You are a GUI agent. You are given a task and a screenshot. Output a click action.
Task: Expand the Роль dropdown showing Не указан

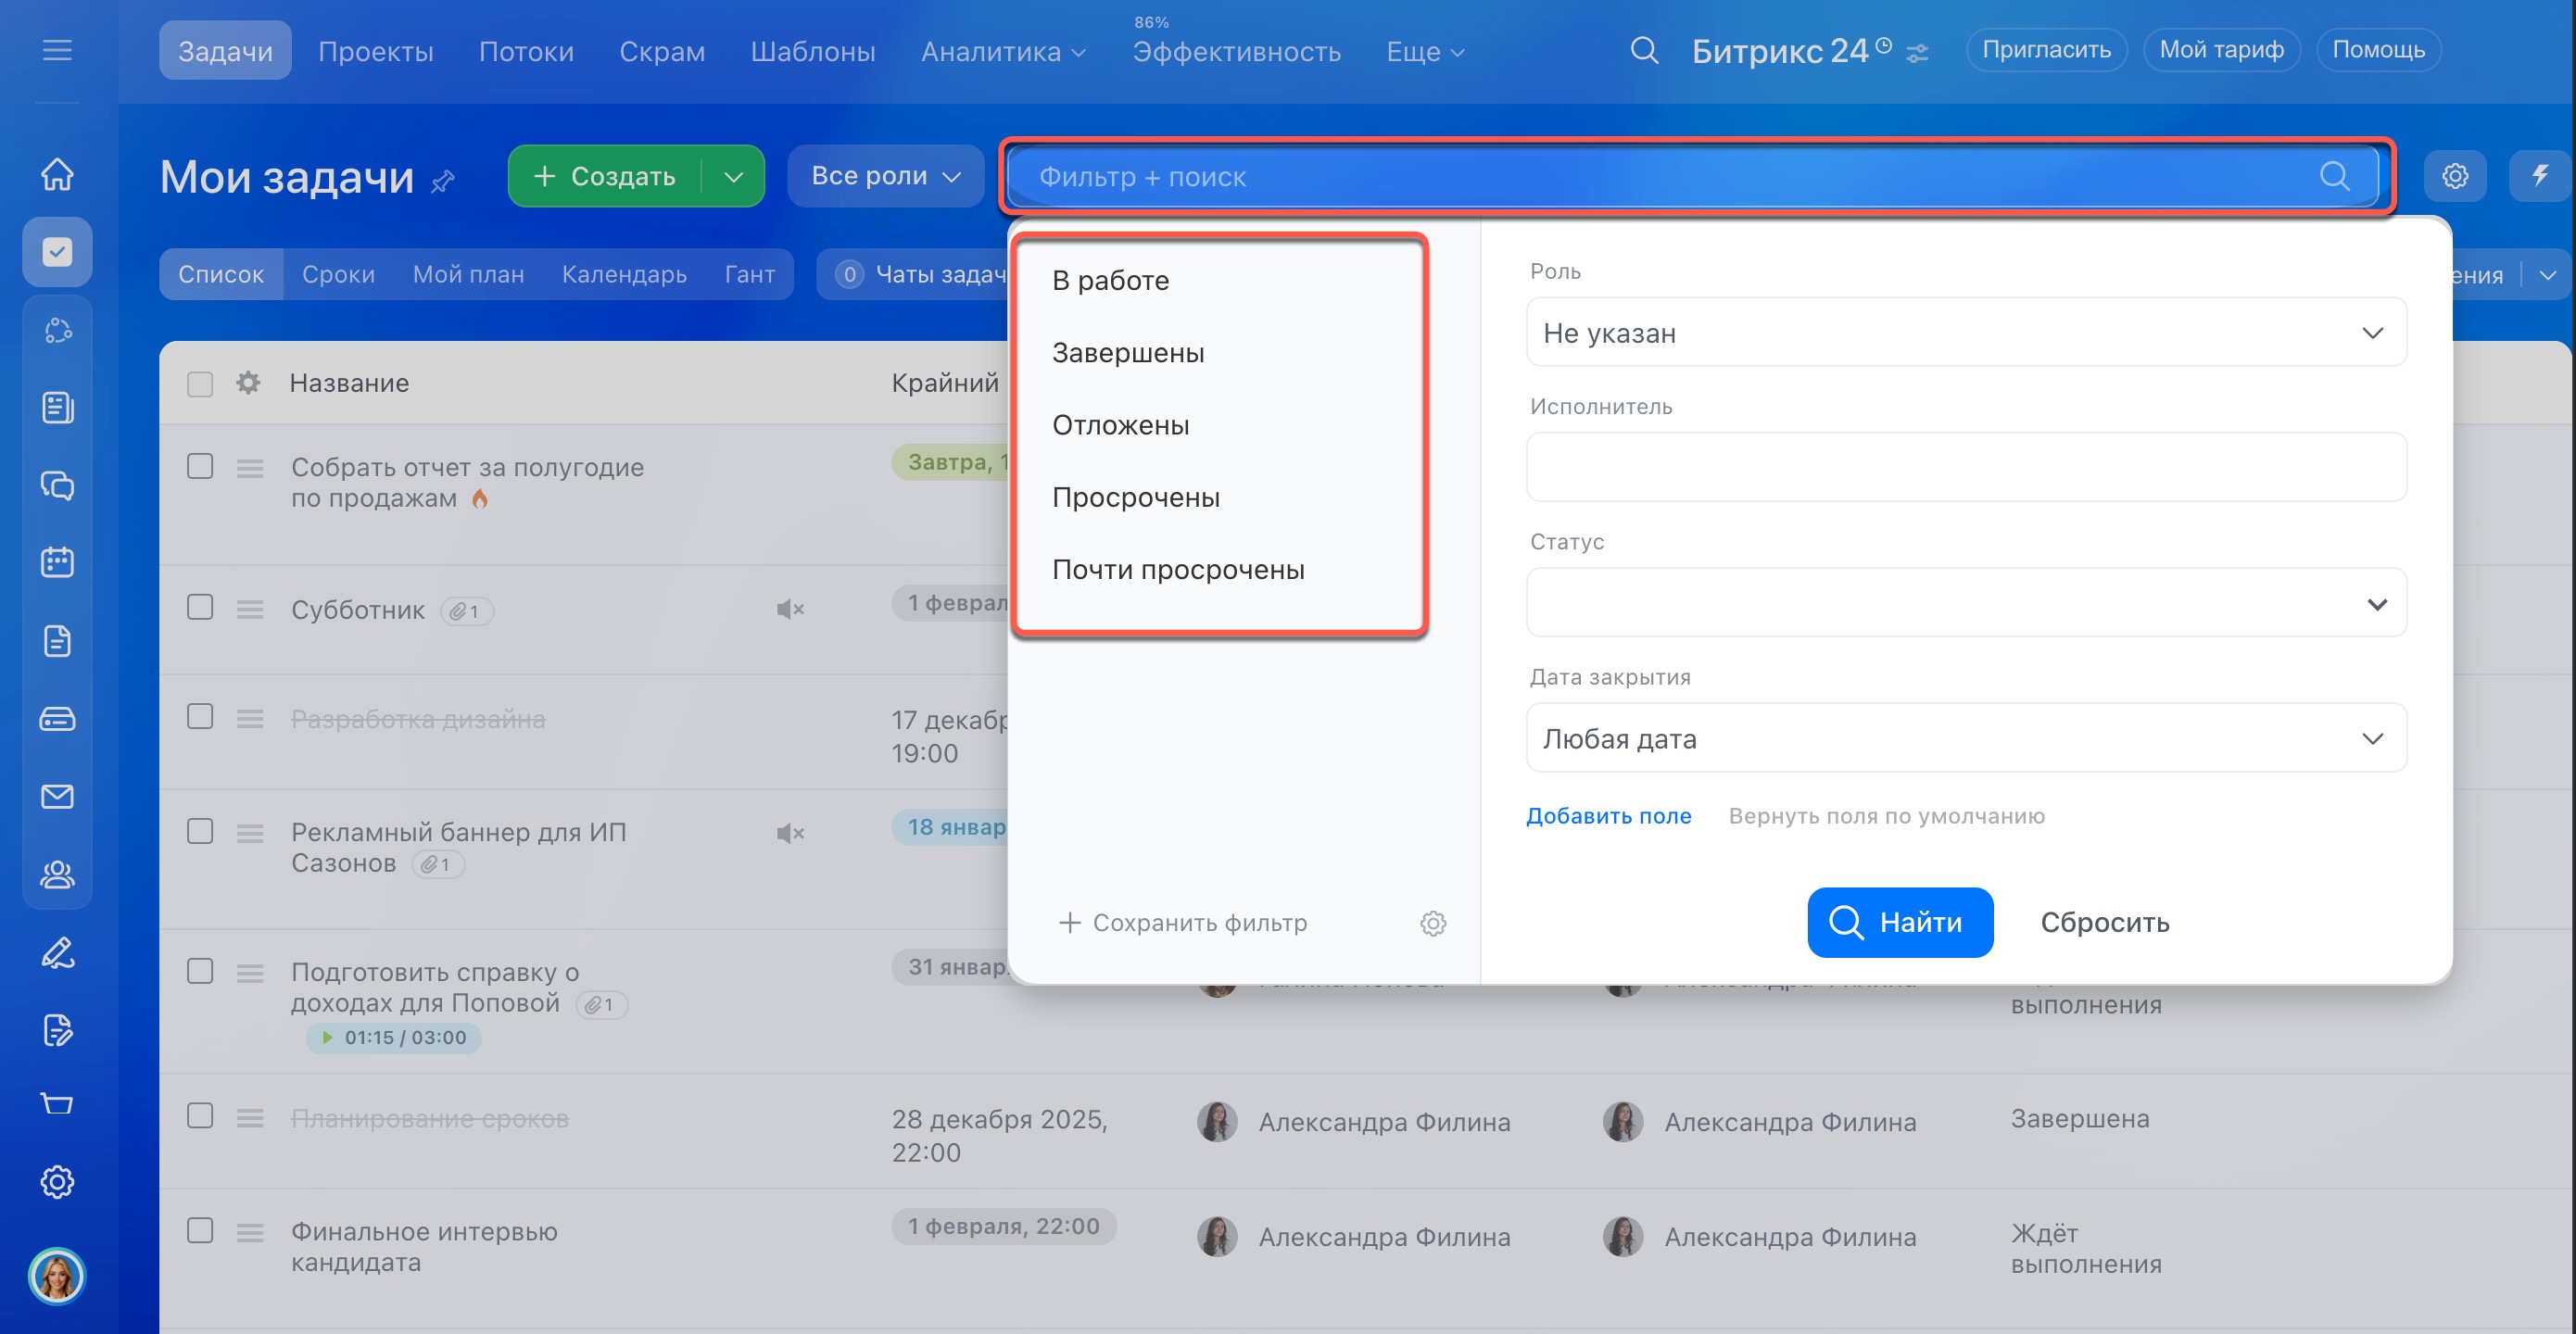tap(1965, 333)
